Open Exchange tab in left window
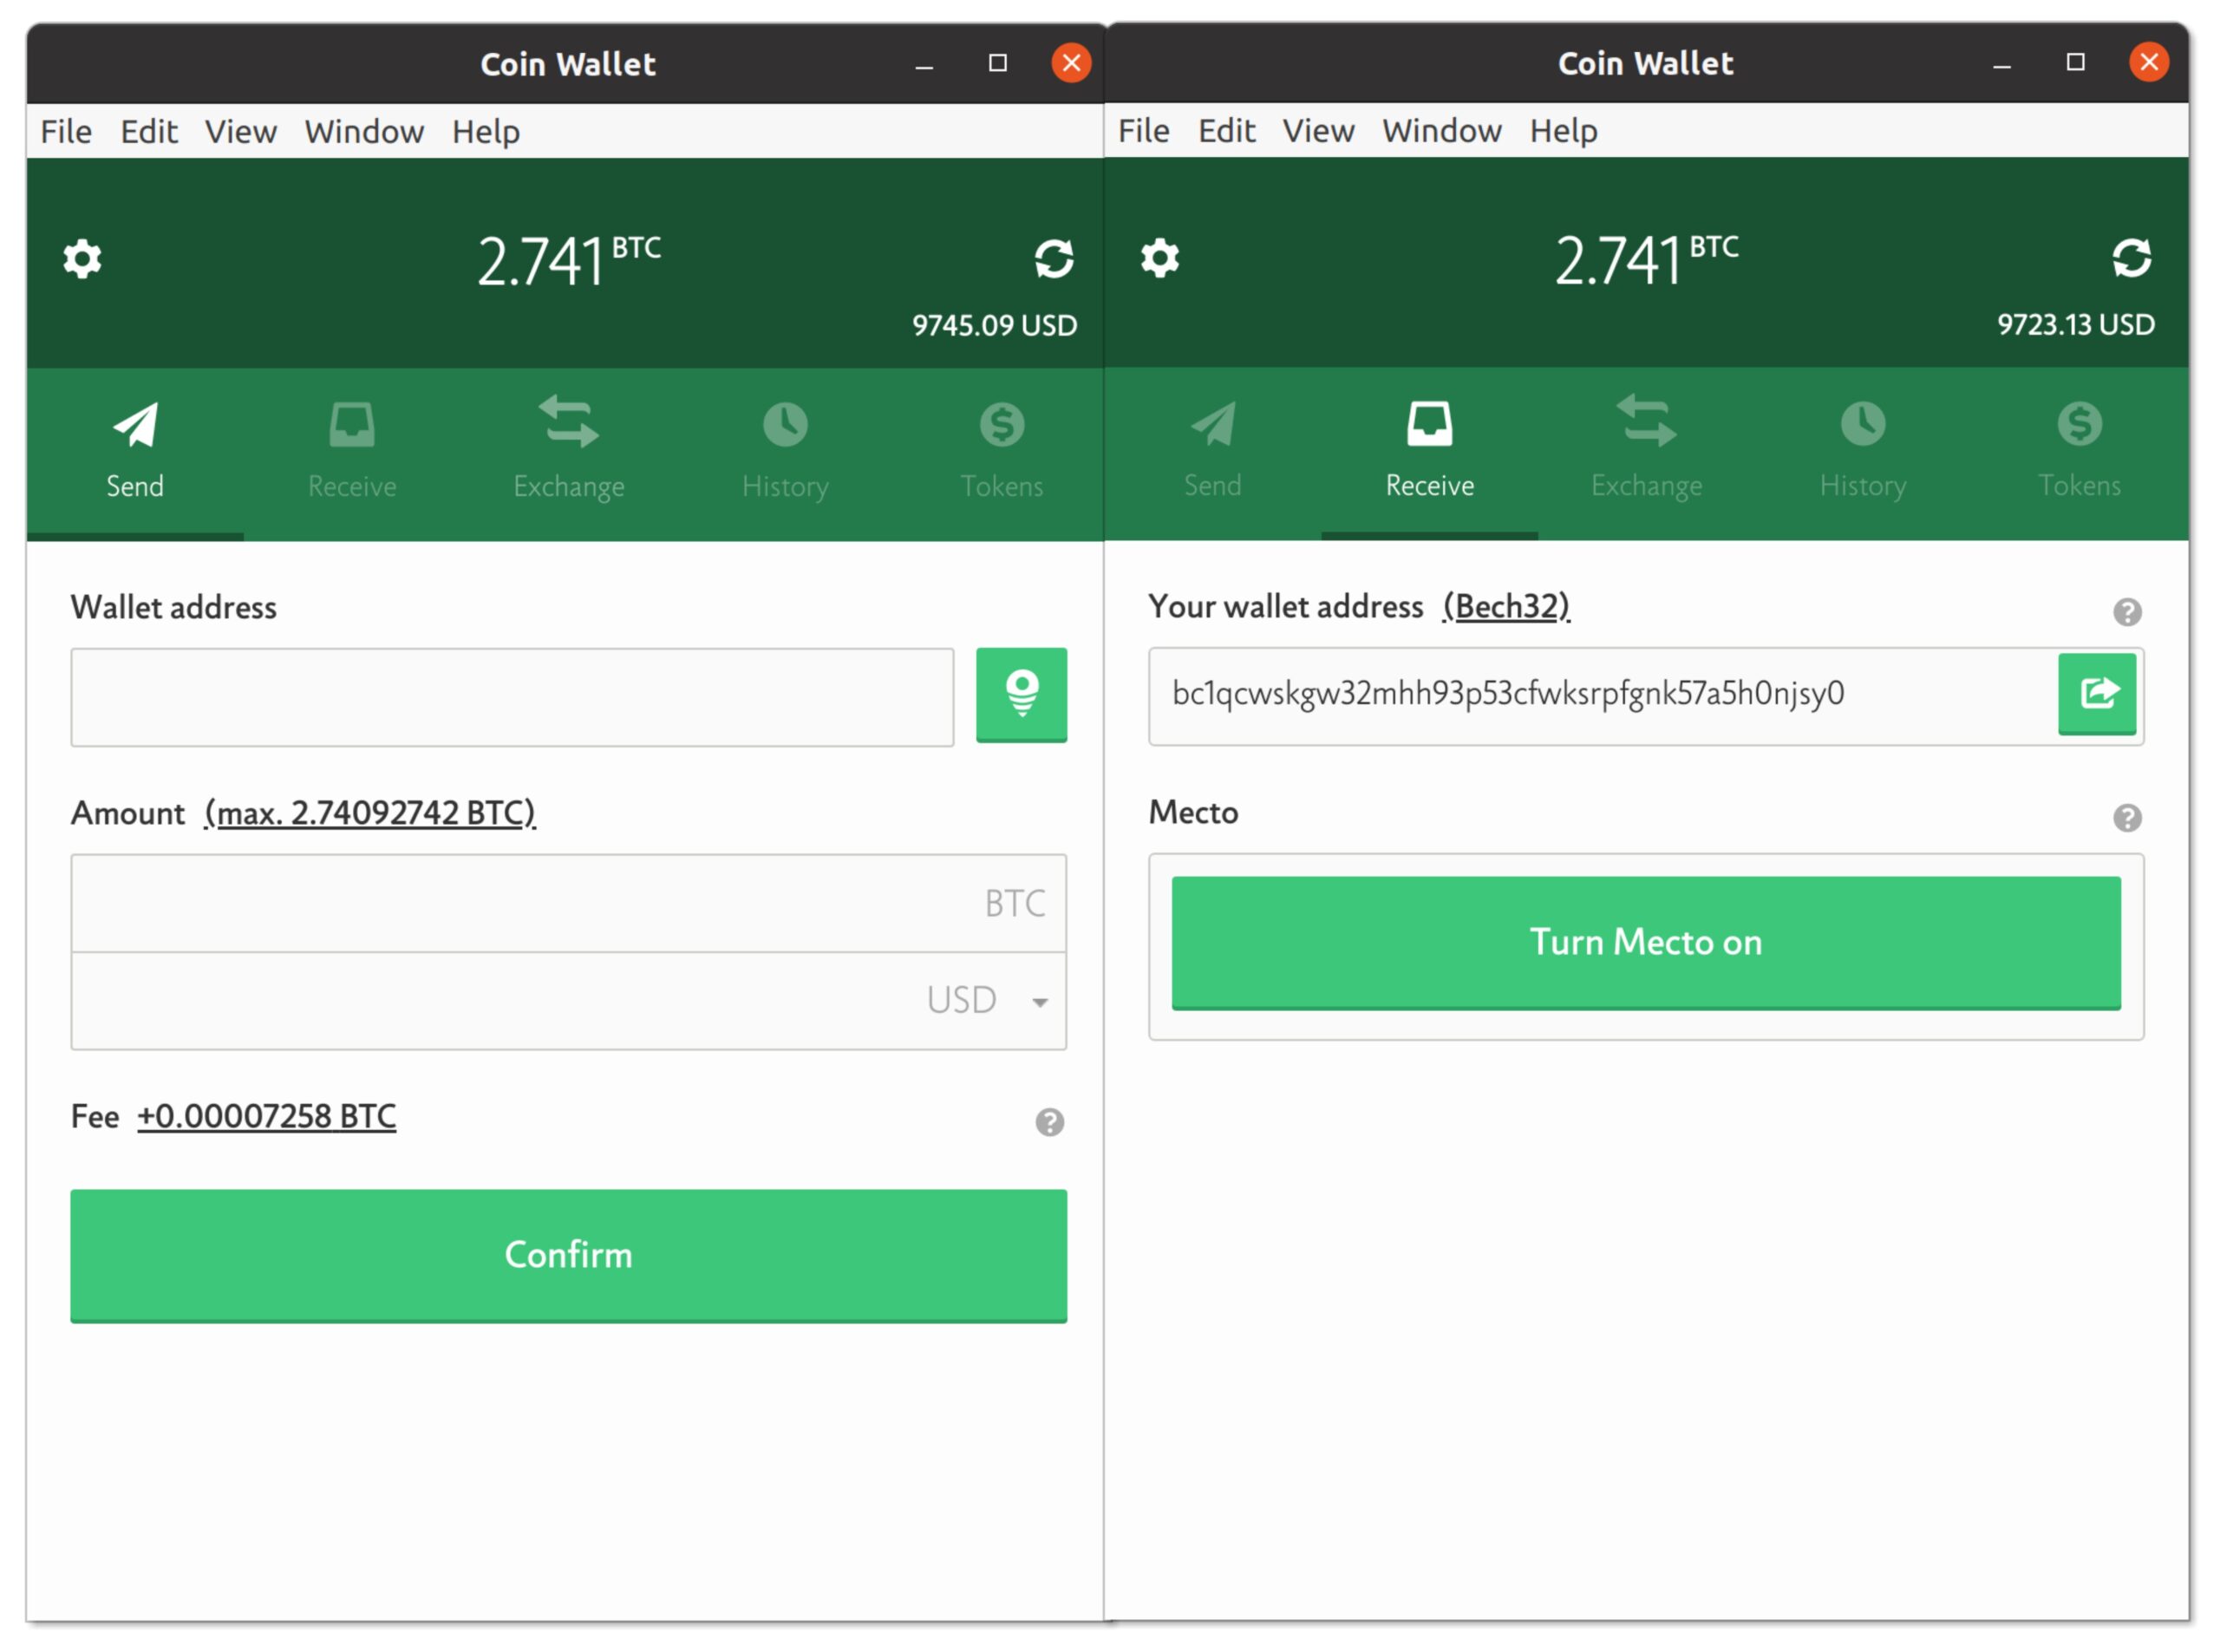Screen dimensions: 2220x1652 tap(569, 453)
